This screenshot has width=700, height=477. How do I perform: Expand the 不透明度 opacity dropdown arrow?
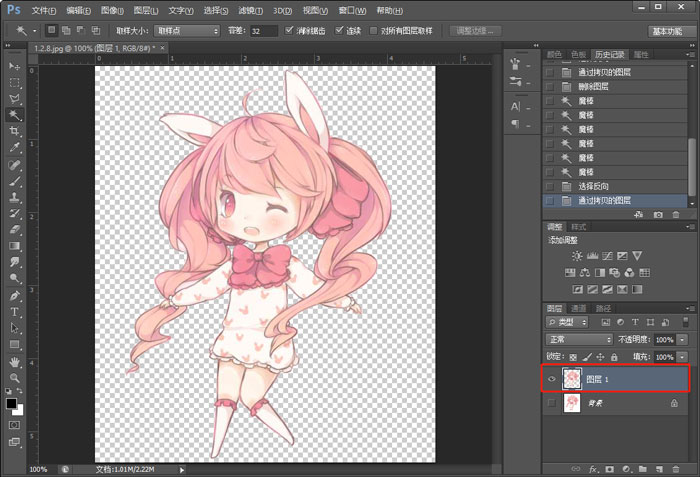[x=682, y=340]
